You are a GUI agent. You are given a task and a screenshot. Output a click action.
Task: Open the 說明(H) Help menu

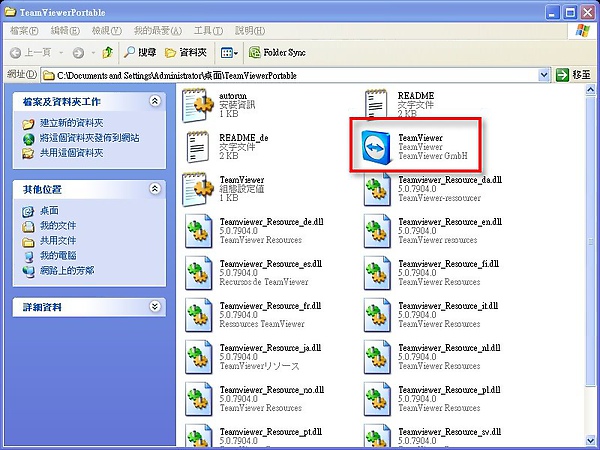250,31
